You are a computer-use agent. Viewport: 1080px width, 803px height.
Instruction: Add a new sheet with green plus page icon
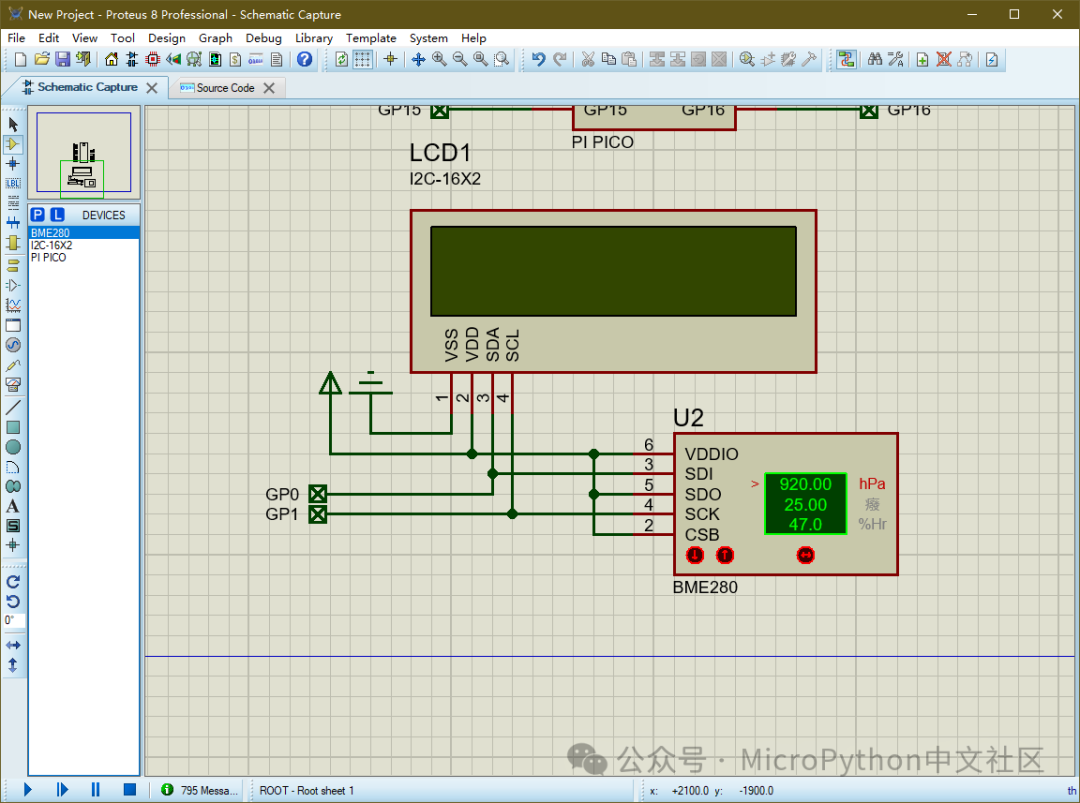922,60
